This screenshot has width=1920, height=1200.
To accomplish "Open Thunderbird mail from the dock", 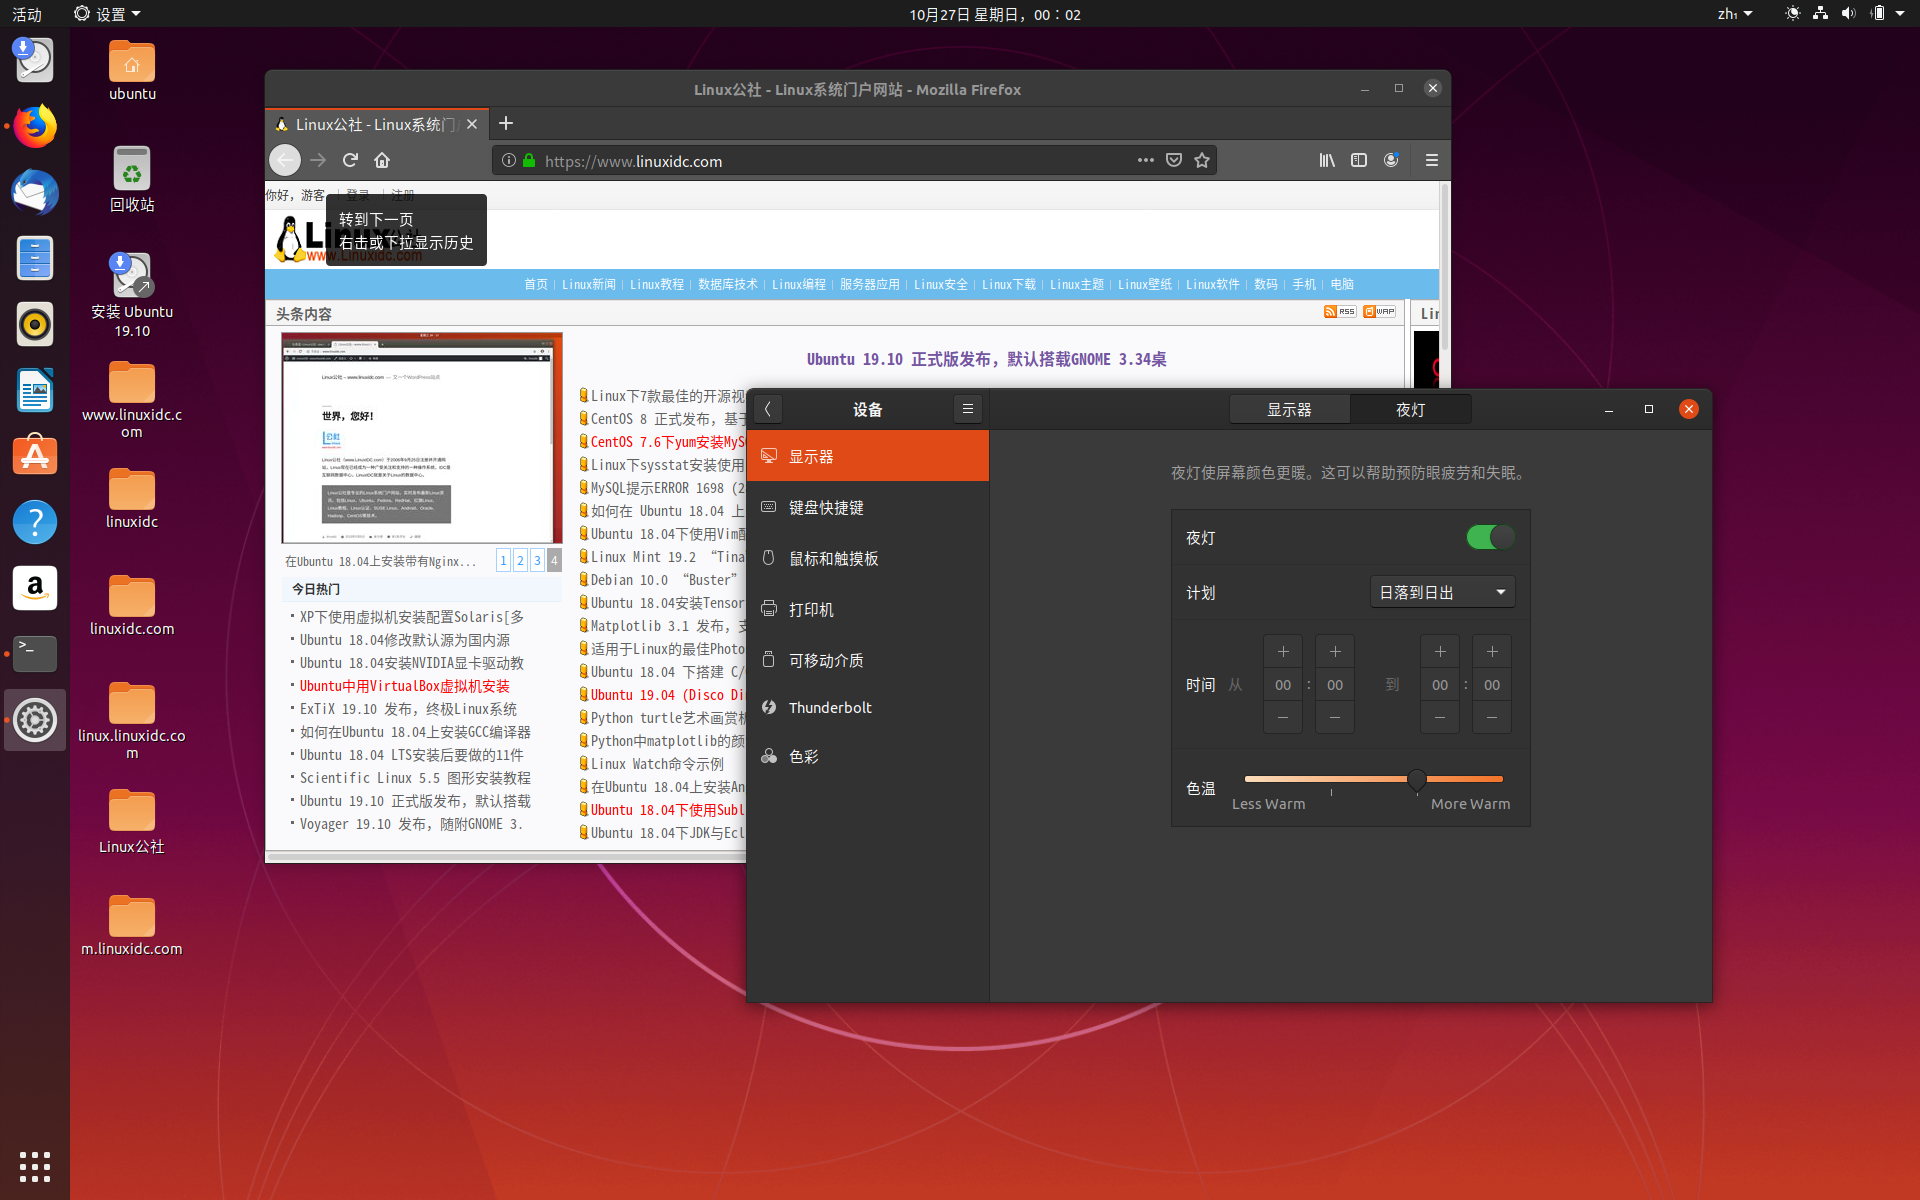I will [x=35, y=192].
